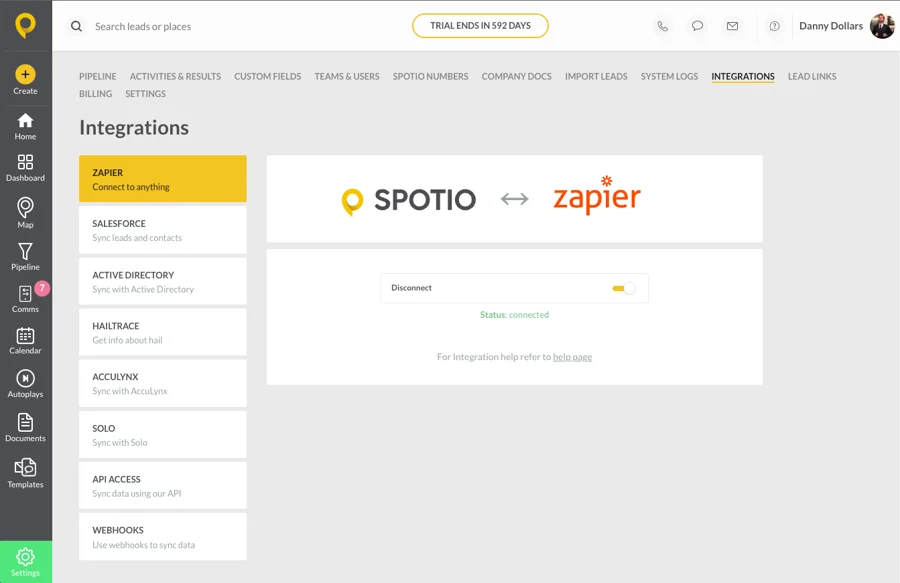
Task: Click the envelope mail icon in the header
Action: click(732, 26)
